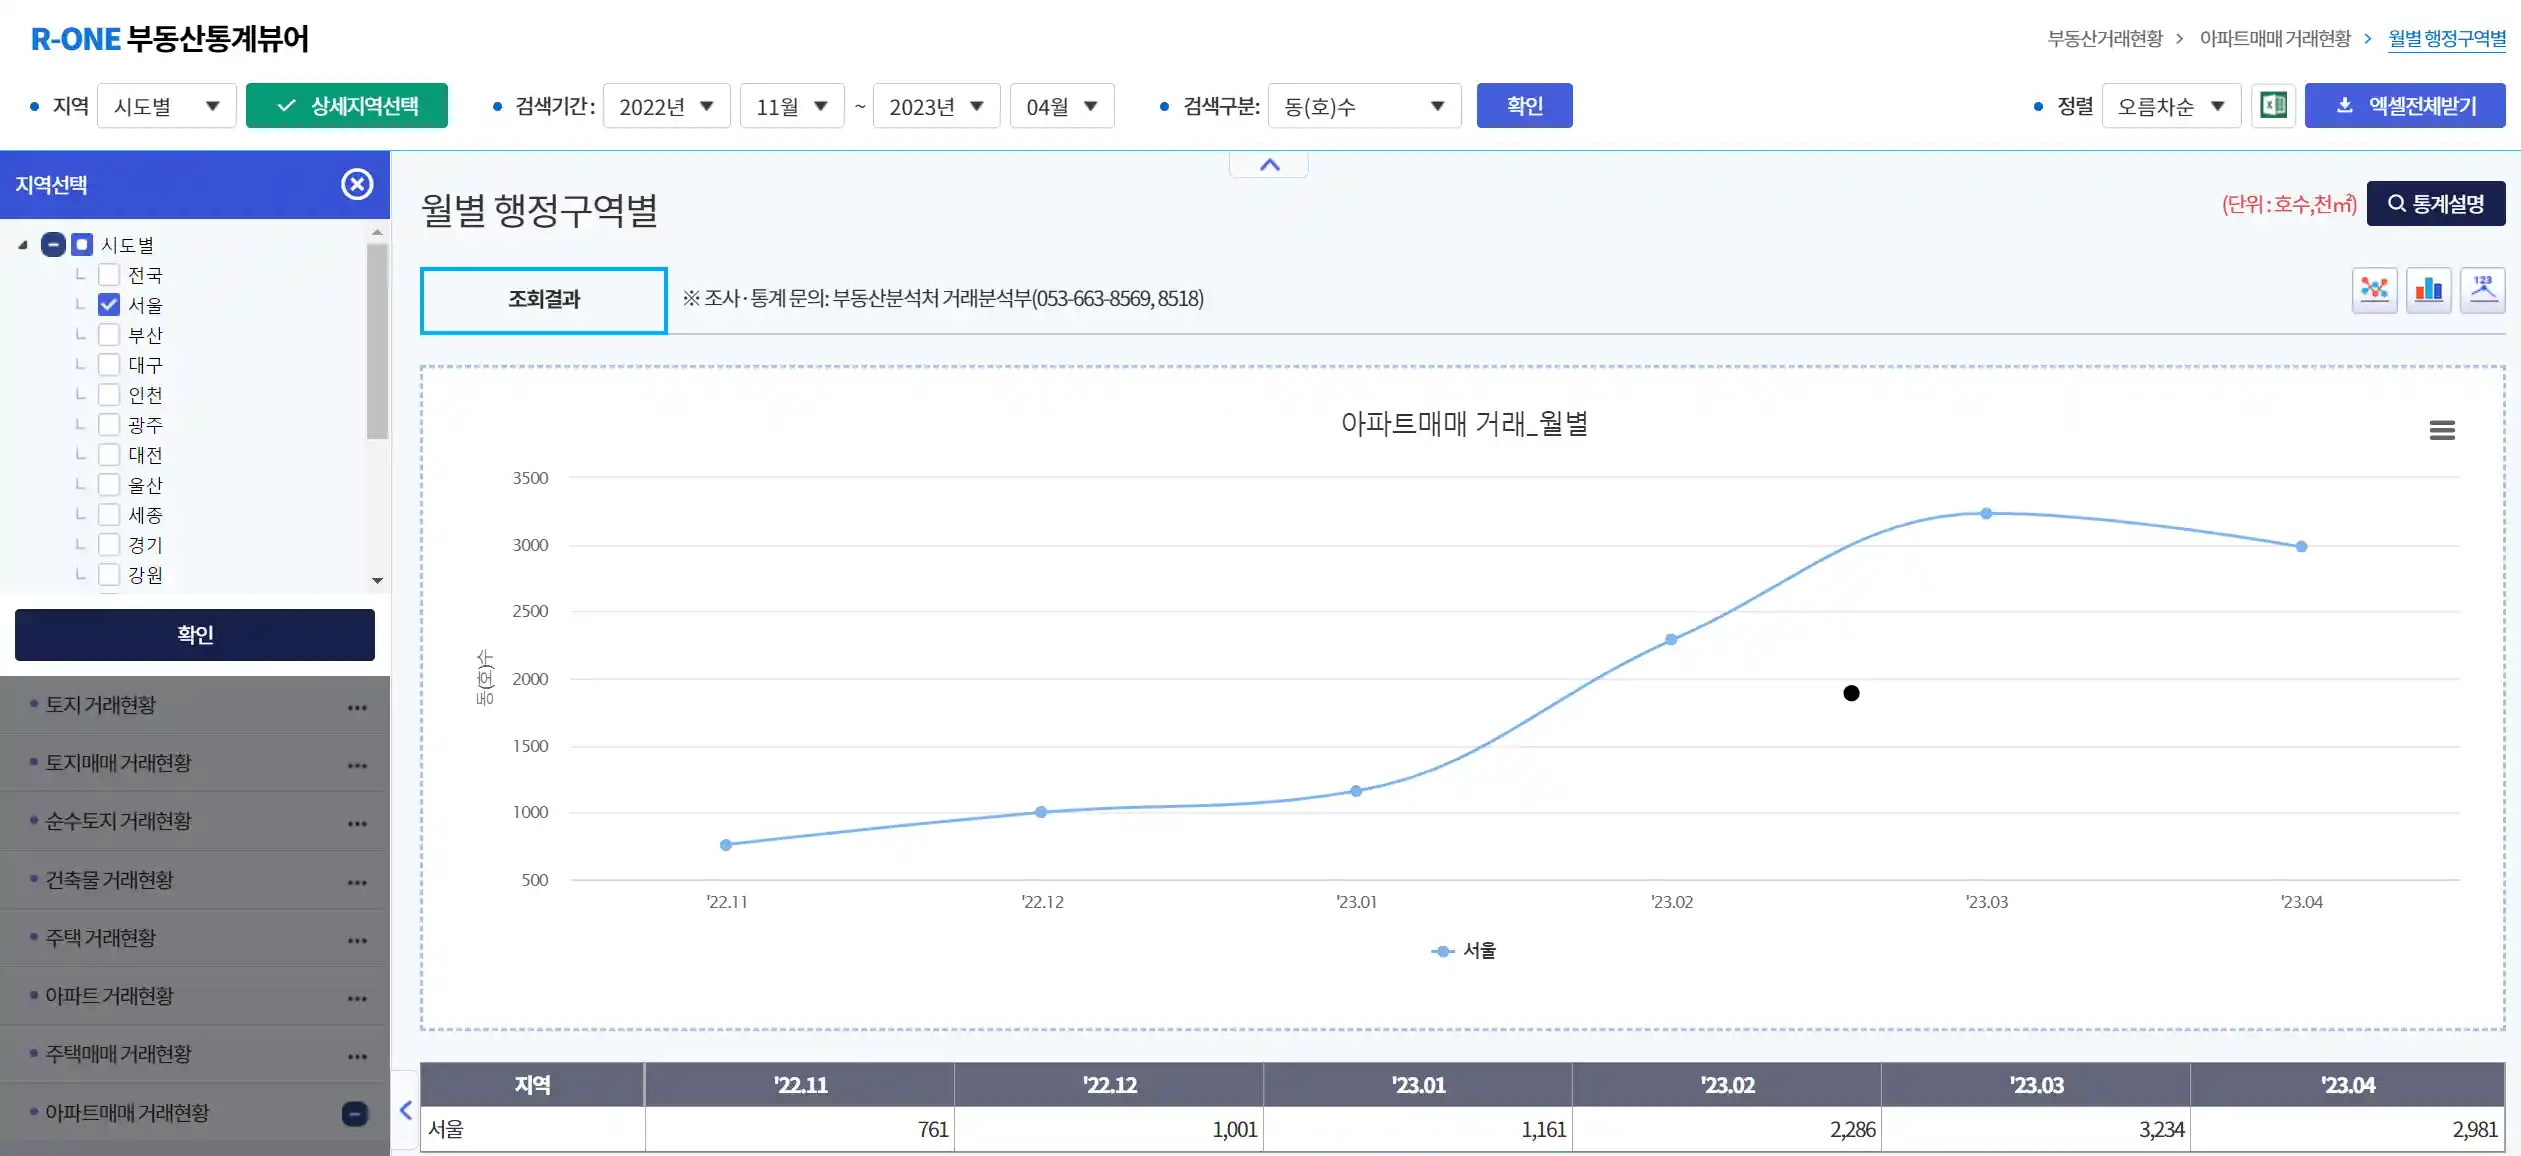Click the numeric value label chart icon
The width and height of the screenshot is (2521, 1156).
(x=2482, y=291)
